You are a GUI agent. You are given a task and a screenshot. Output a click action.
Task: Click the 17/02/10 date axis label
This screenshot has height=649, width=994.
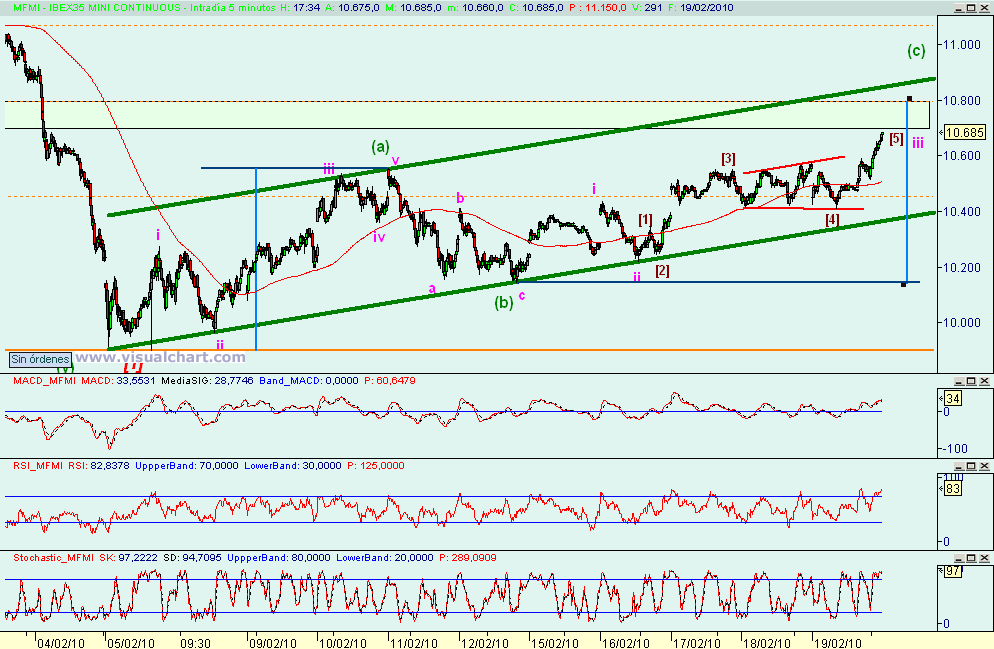click(x=697, y=643)
